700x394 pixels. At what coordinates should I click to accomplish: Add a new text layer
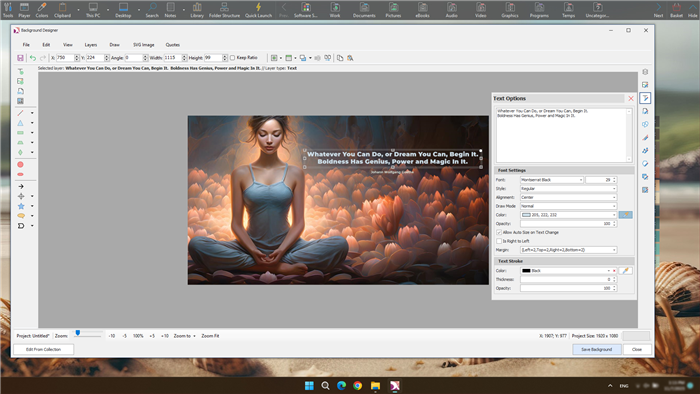pos(21,71)
